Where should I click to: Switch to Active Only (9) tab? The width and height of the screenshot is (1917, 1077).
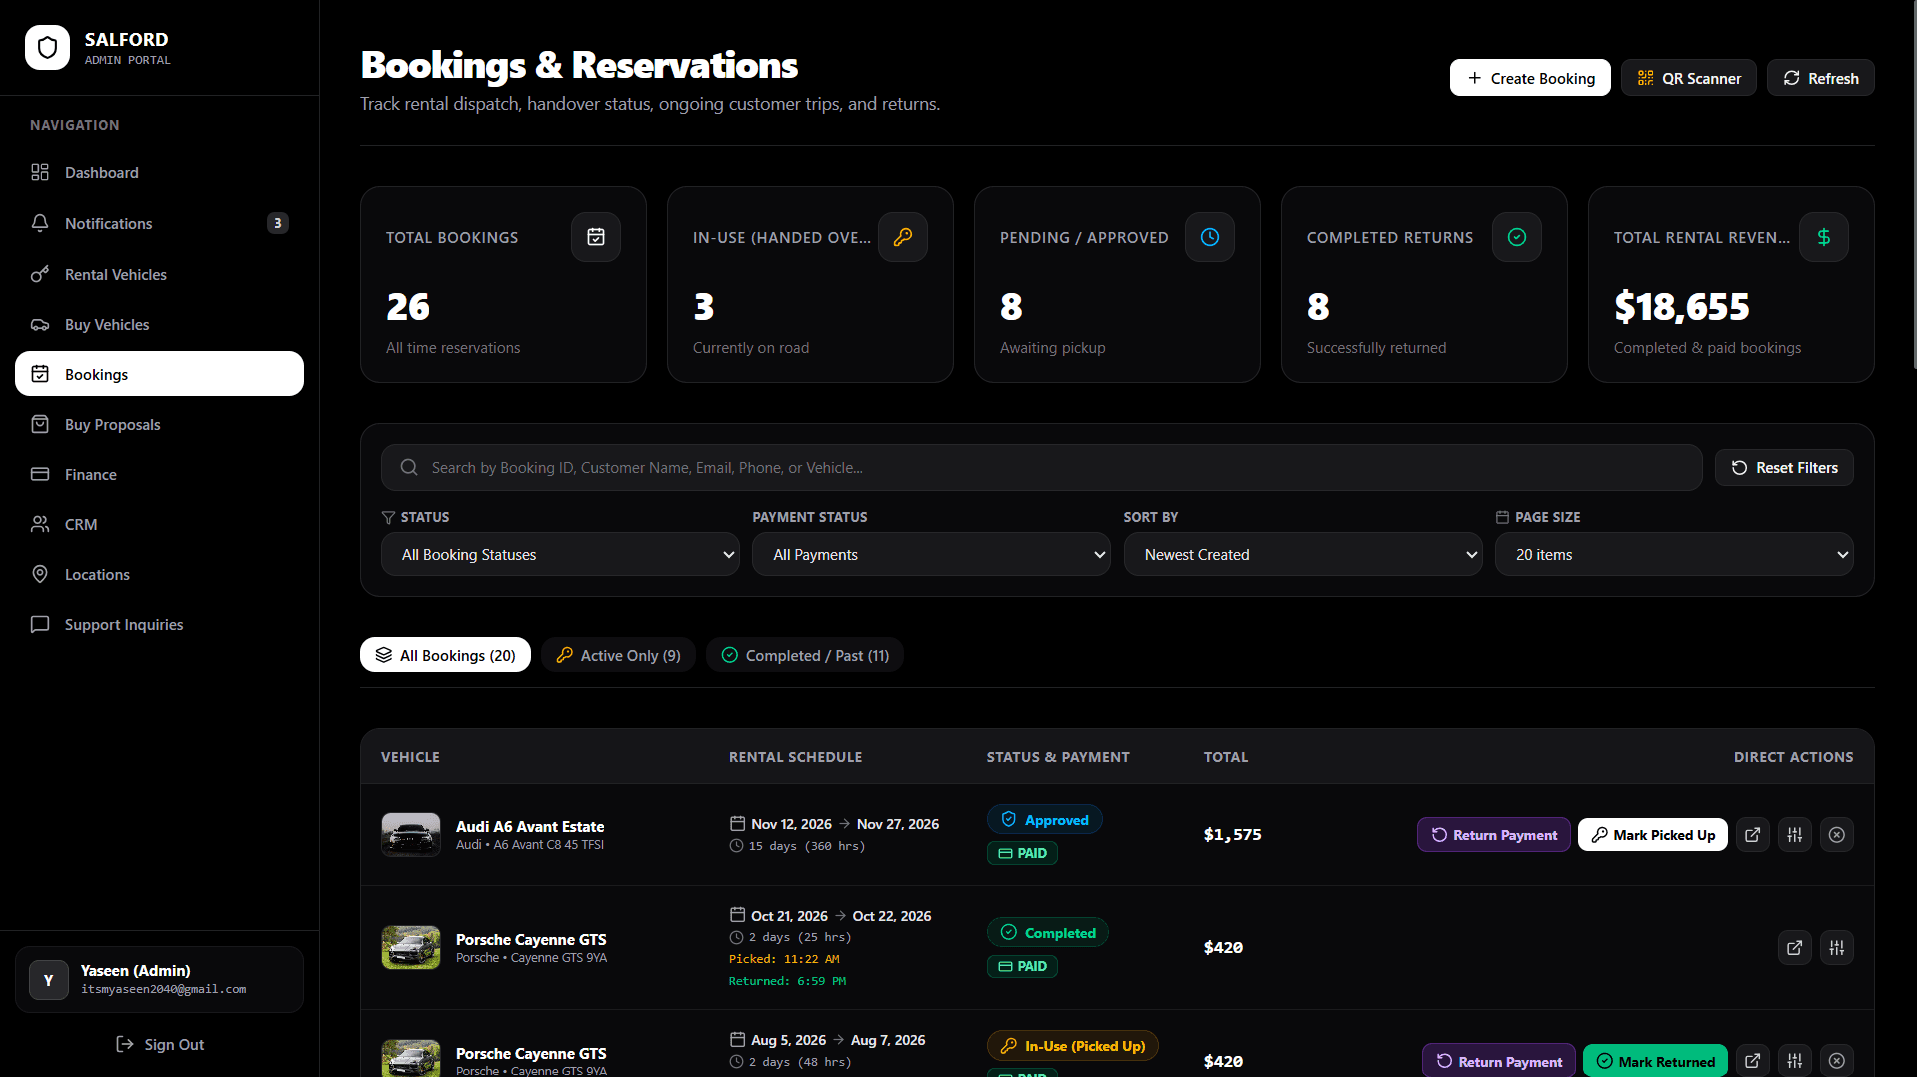point(618,655)
